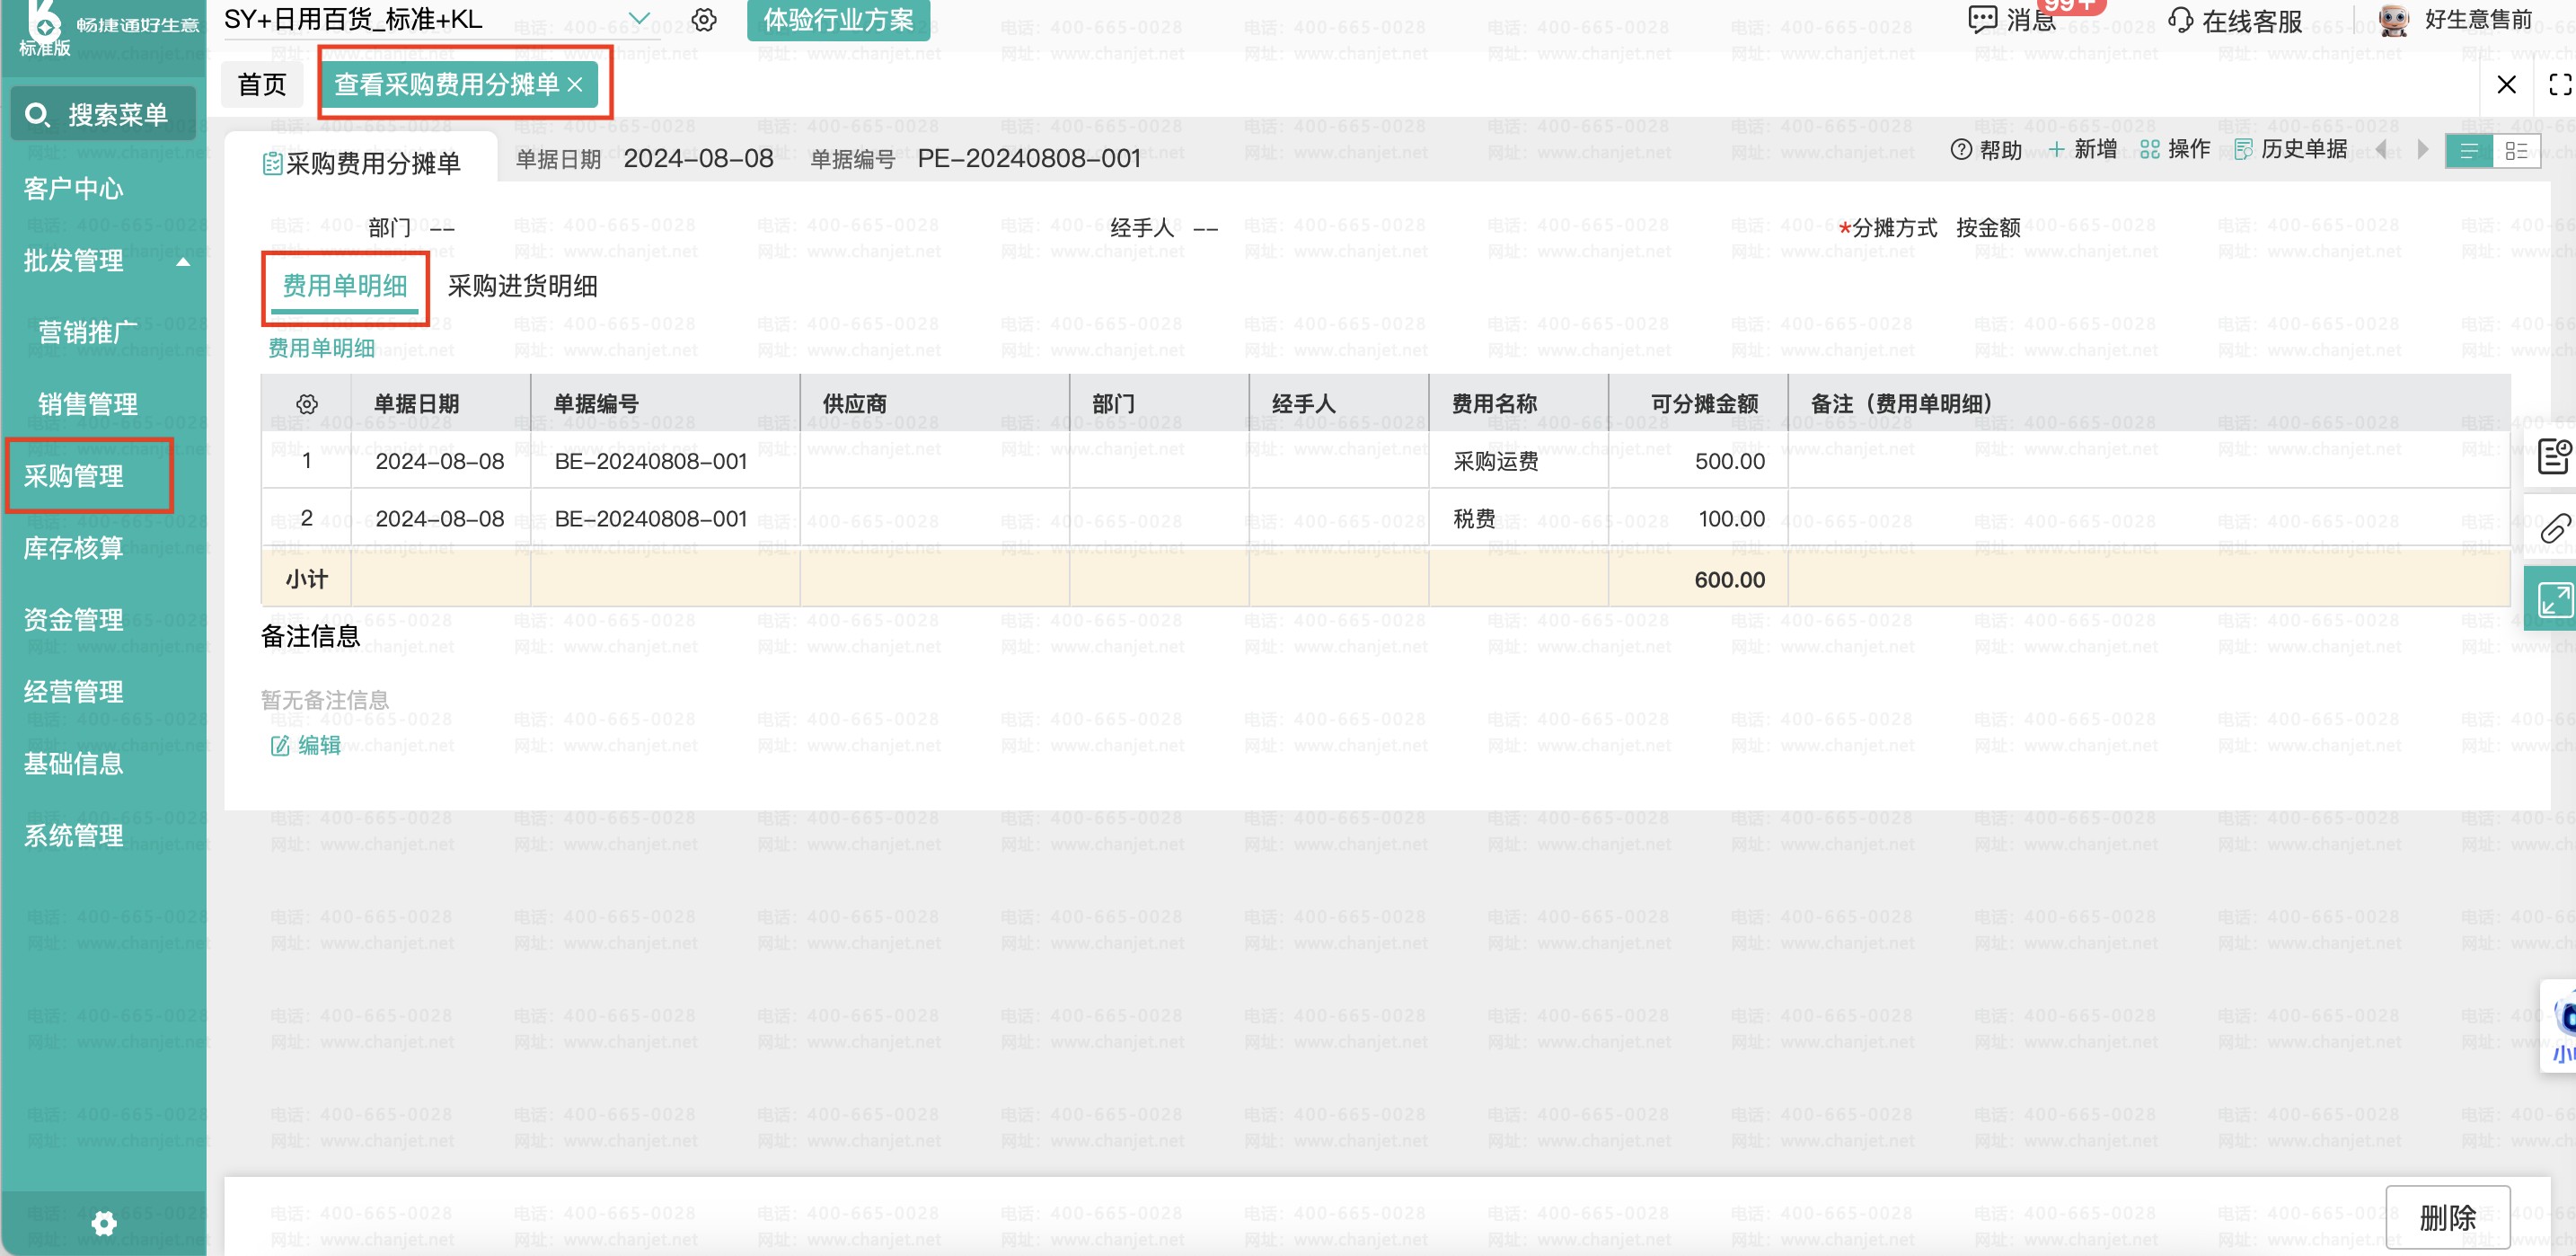
Task: Open 基础信息 menu item
Action: click(x=73, y=764)
